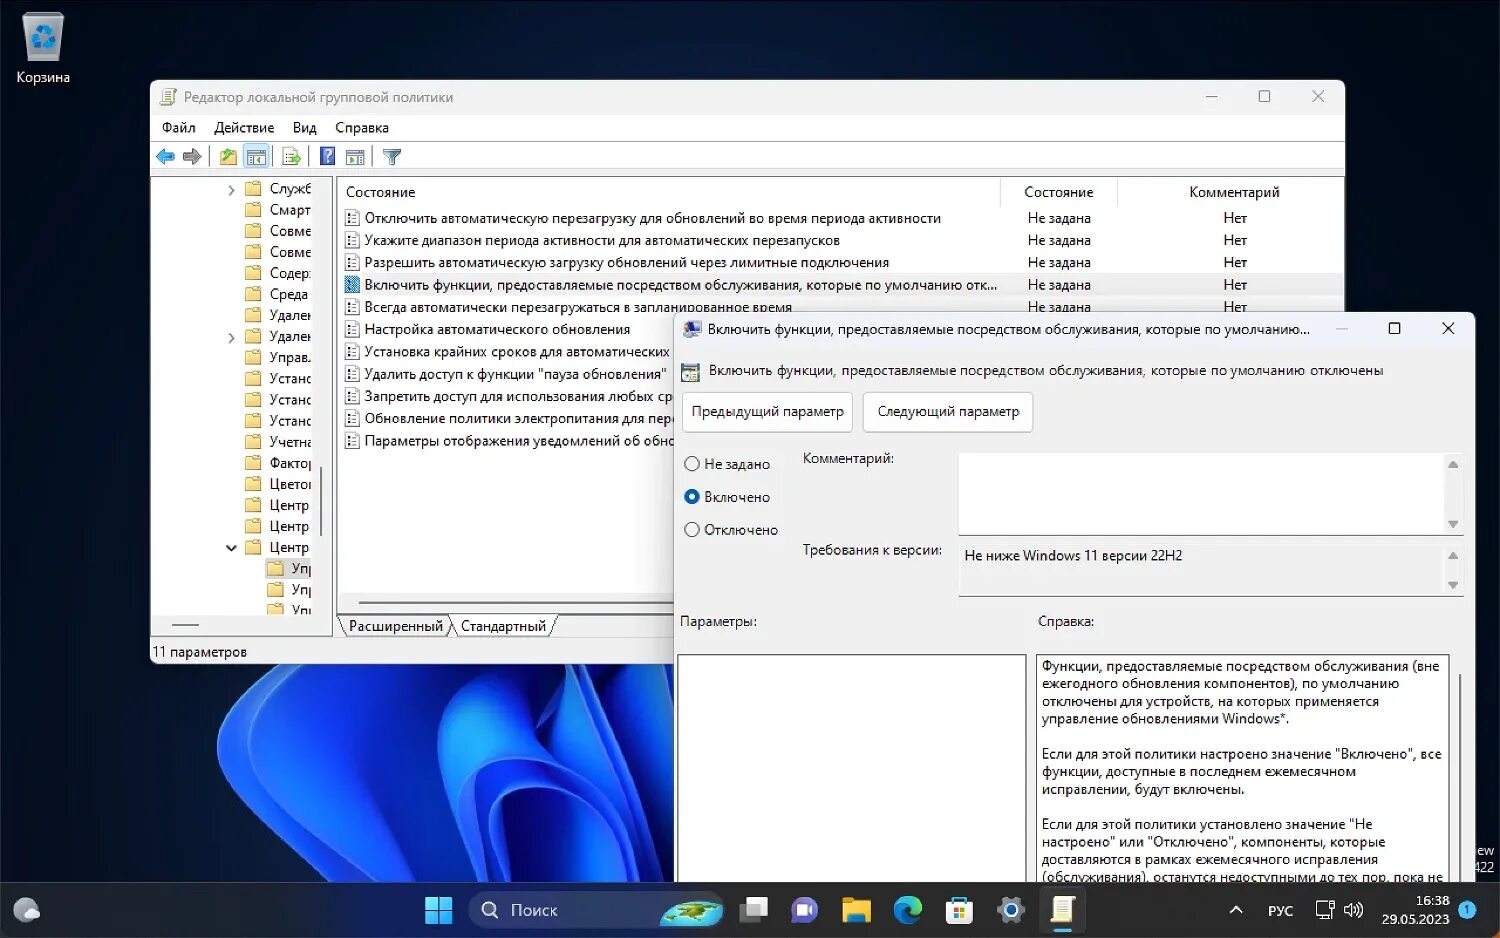Open Help via blue question mark icon
Screen dimensions: 1500x938
[x=327, y=157]
